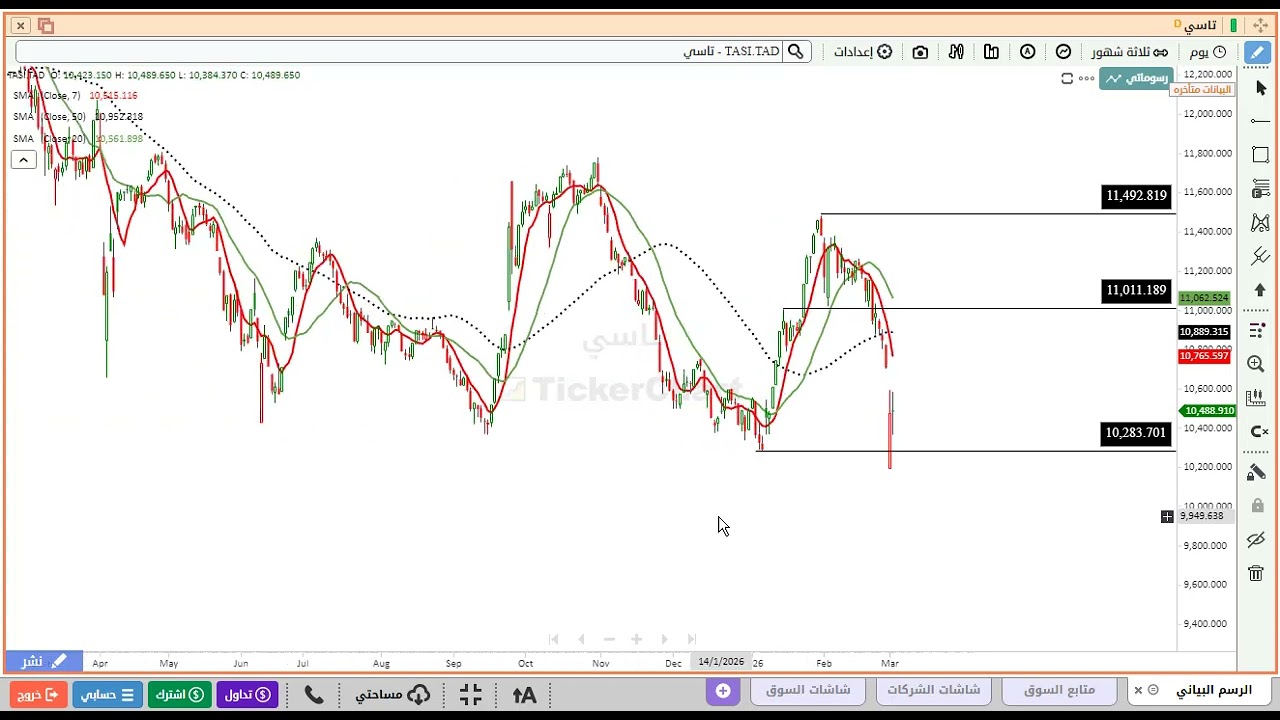
Task: Click the clear-indicators C× tool
Action: 1259,432
